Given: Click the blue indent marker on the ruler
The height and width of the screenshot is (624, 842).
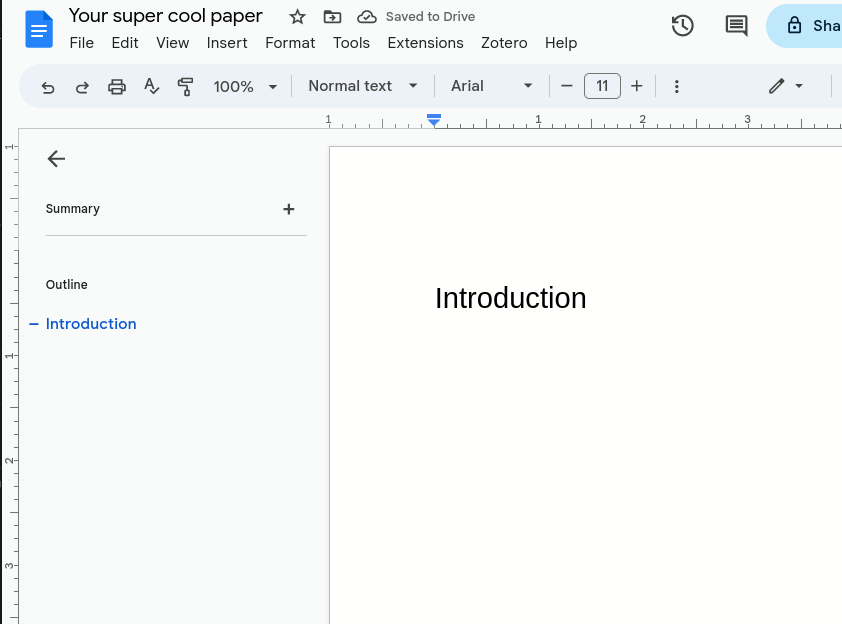Looking at the screenshot, I should coord(433,119).
